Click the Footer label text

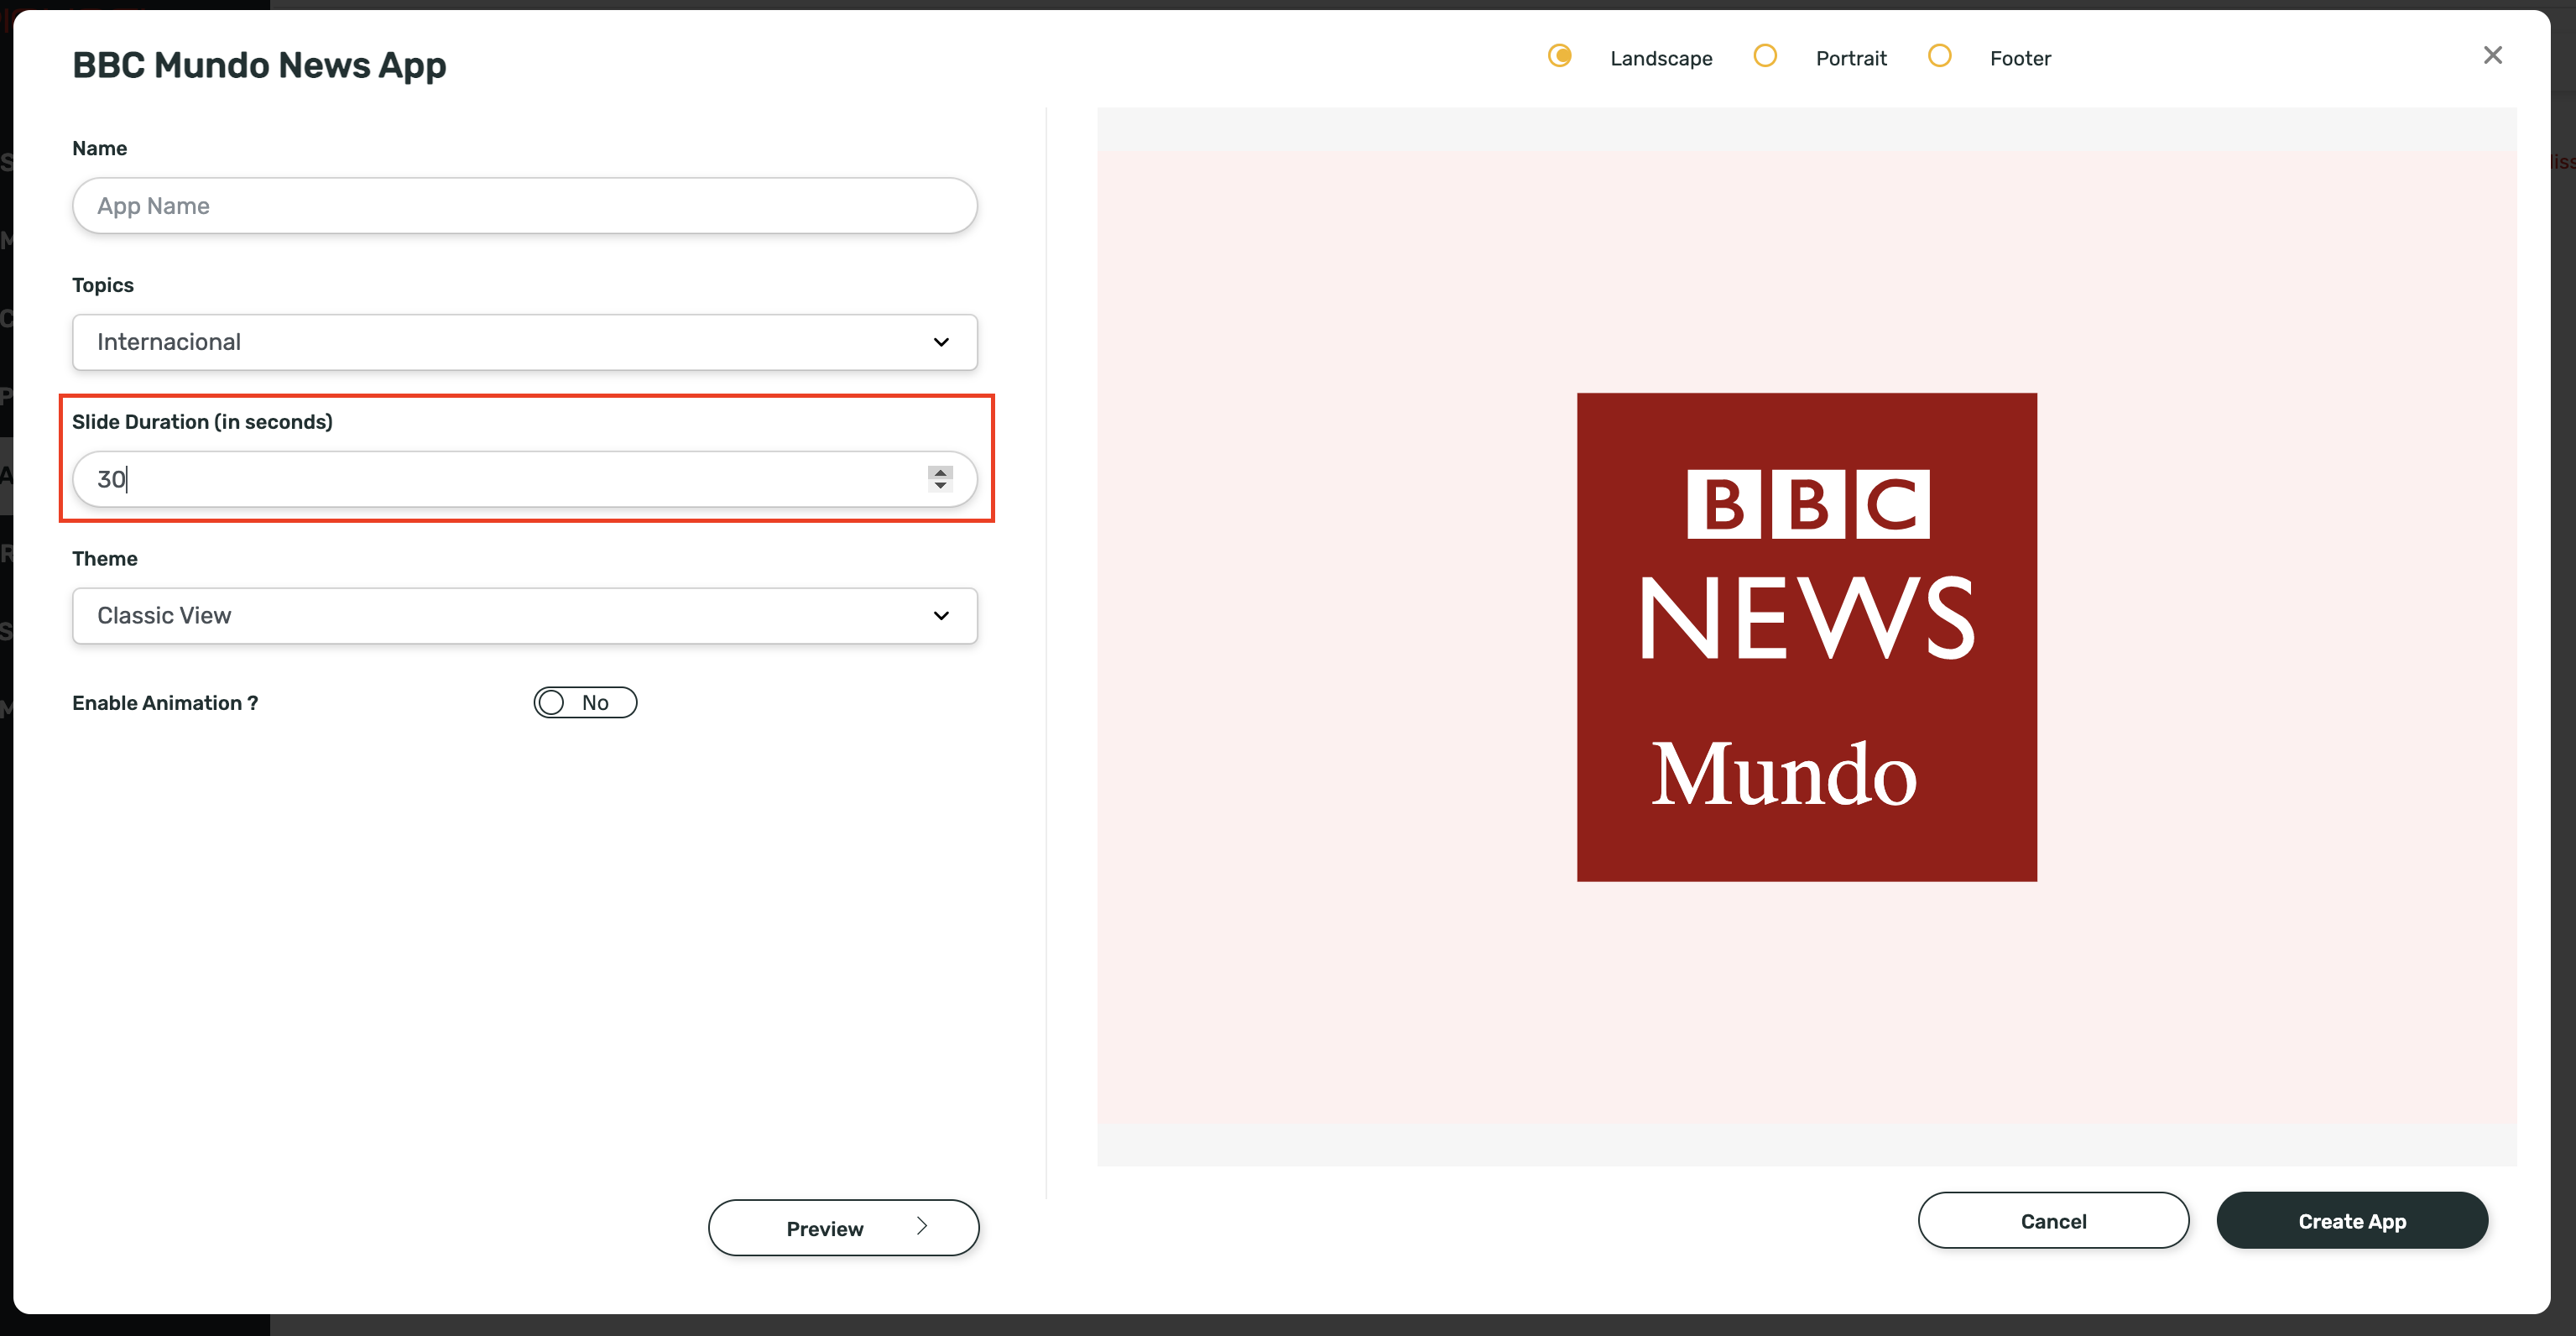click(x=2020, y=59)
